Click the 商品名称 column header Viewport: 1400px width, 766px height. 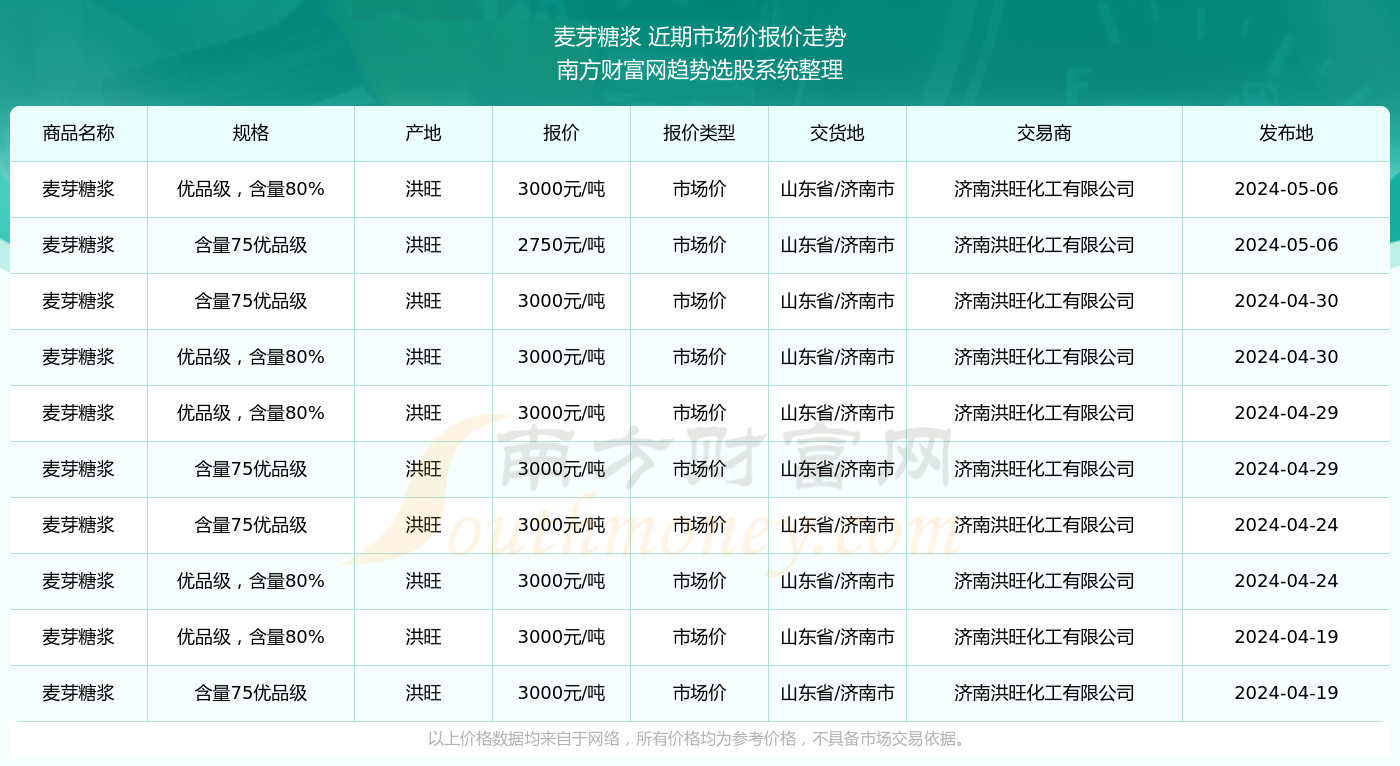(x=78, y=134)
